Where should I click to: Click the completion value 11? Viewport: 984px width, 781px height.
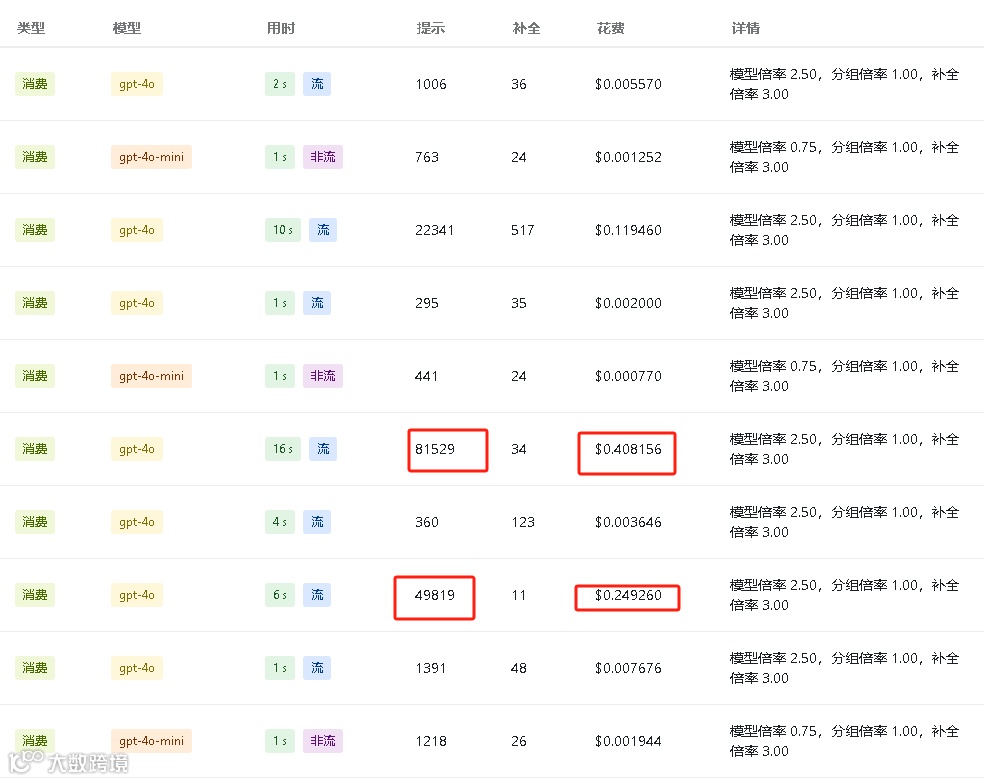518,595
